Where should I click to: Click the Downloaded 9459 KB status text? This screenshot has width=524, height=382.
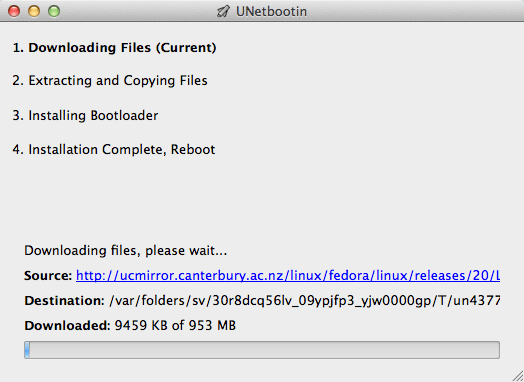(175, 326)
